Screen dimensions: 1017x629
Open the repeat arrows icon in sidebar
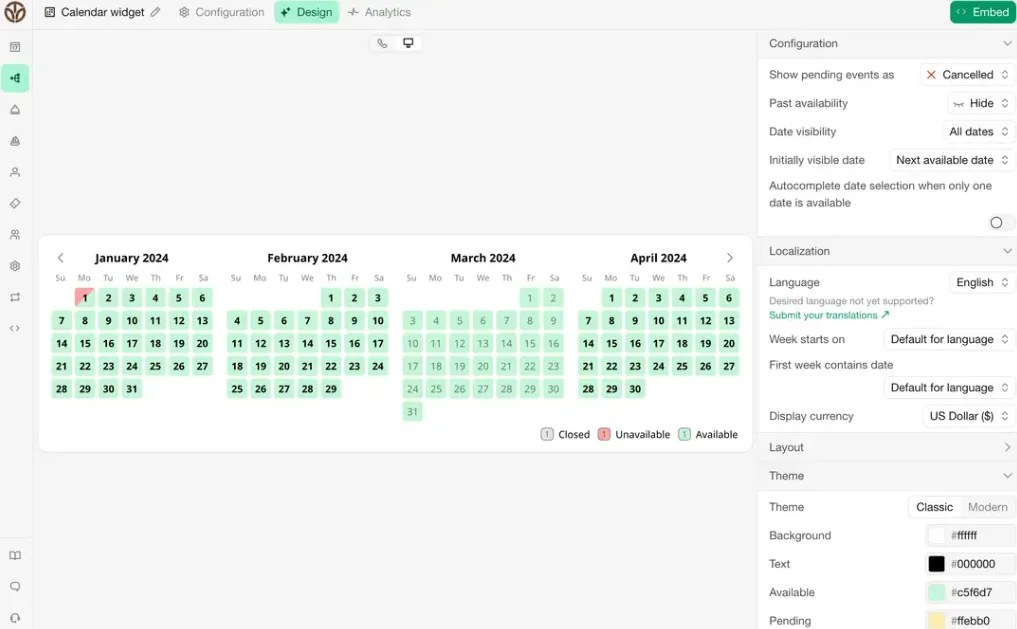click(x=15, y=297)
